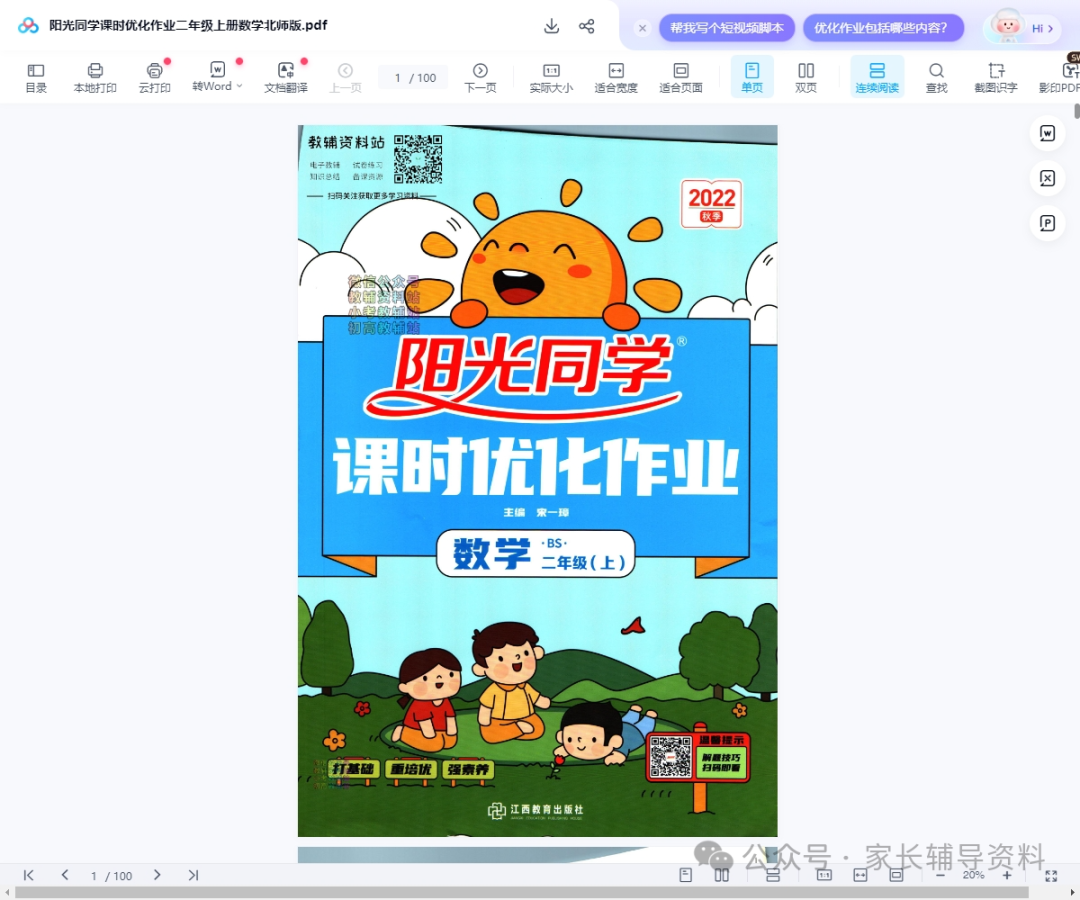This screenshot has height=900, width=1080.
Task: Click the horizontal scrollbar right arrow
Action: (1072, 892)
